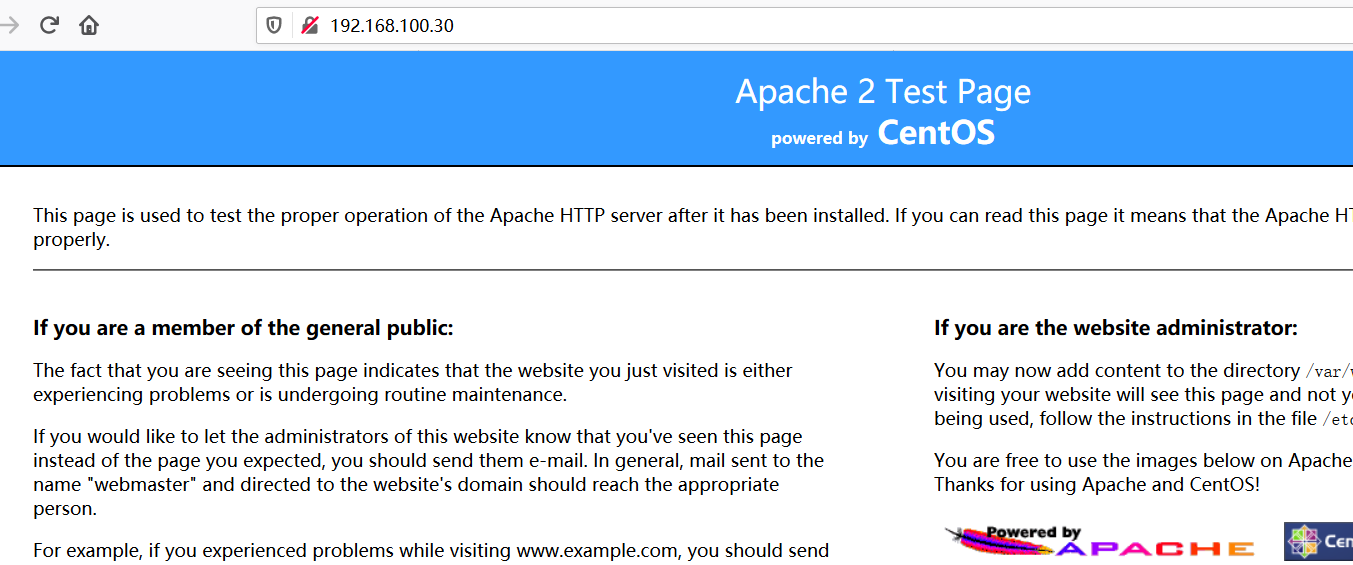Click the Apache 2 Test Page title
Viewport: 1353px width, 565px height.
point(883,92)
